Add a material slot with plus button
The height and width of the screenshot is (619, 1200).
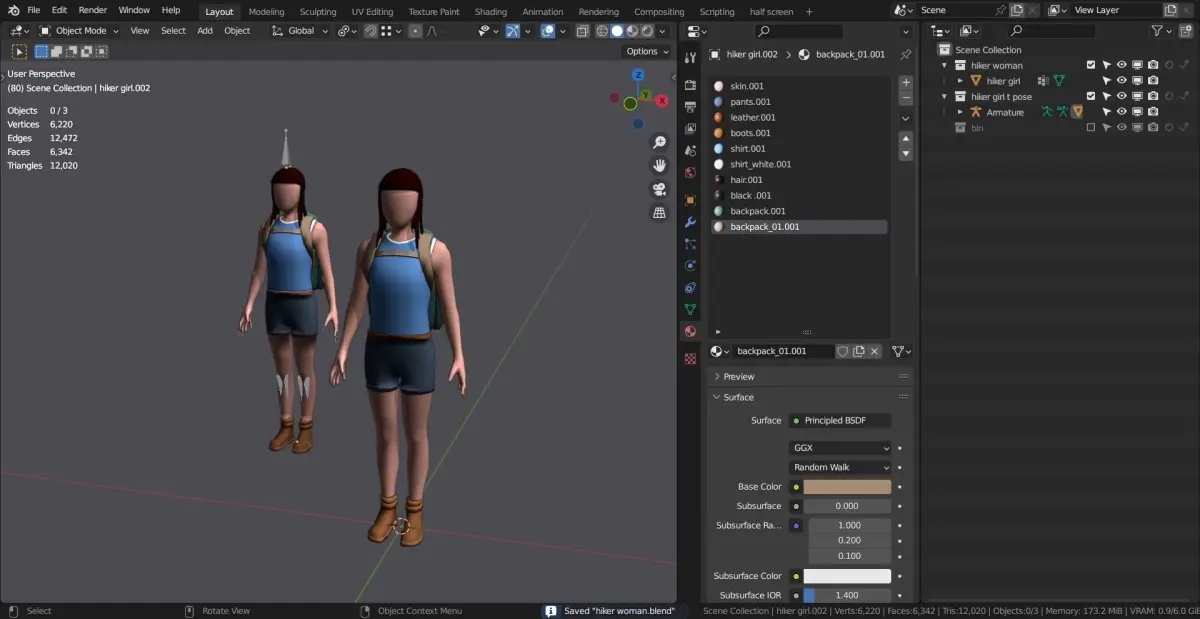(x=906, y=82)
